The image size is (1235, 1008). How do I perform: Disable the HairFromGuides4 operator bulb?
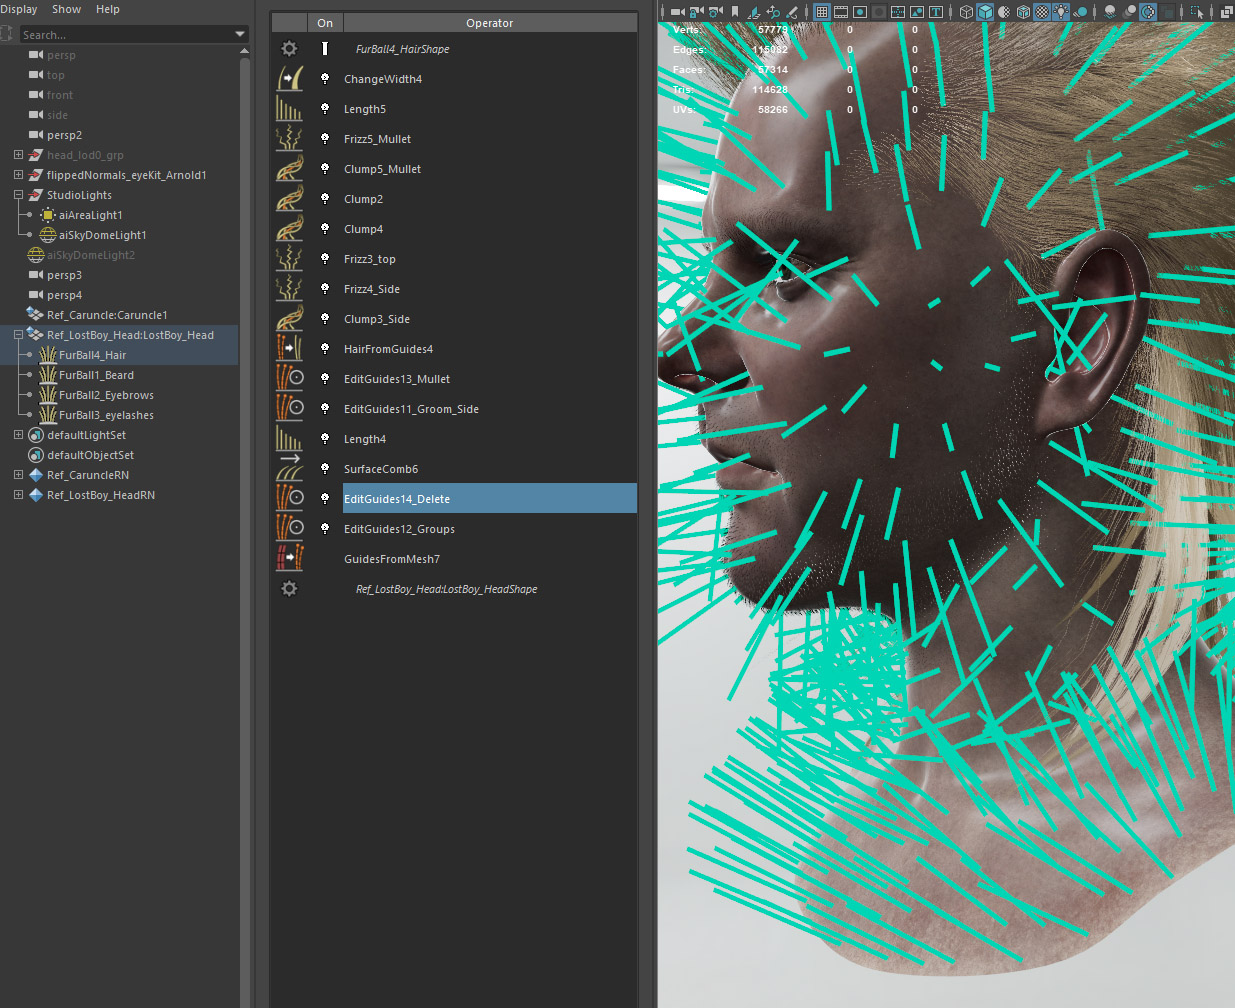click(x=325, y=349)
